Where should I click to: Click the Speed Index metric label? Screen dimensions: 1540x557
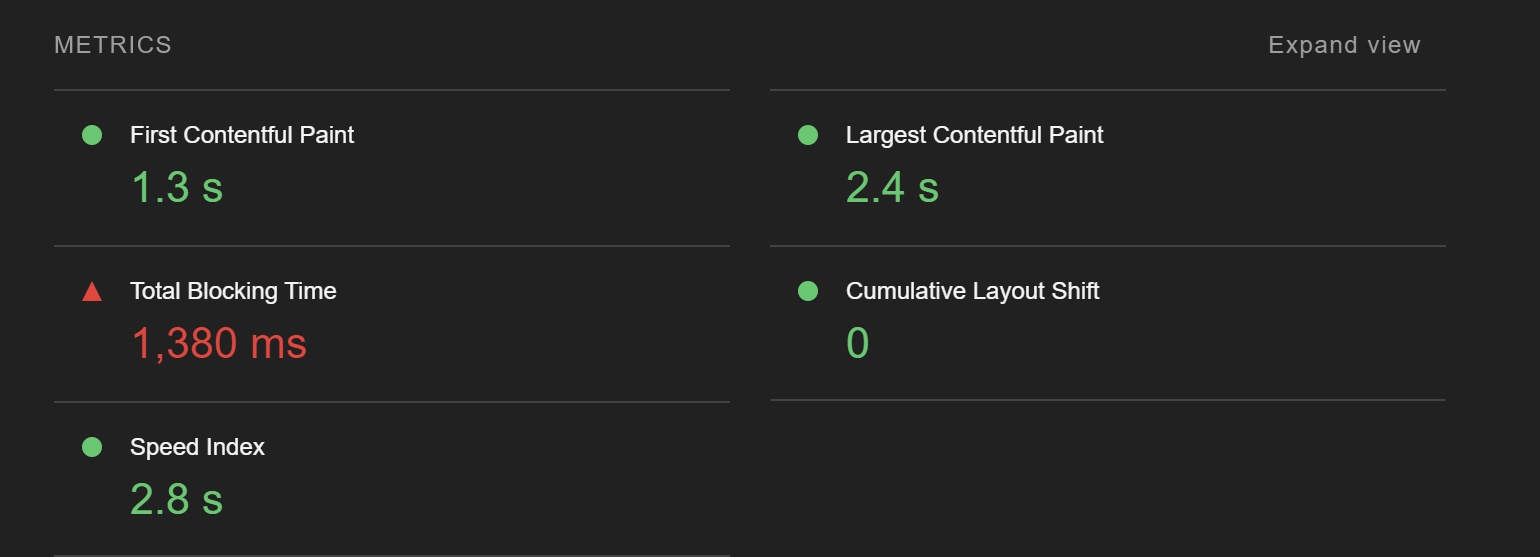[x=197, y=447]
